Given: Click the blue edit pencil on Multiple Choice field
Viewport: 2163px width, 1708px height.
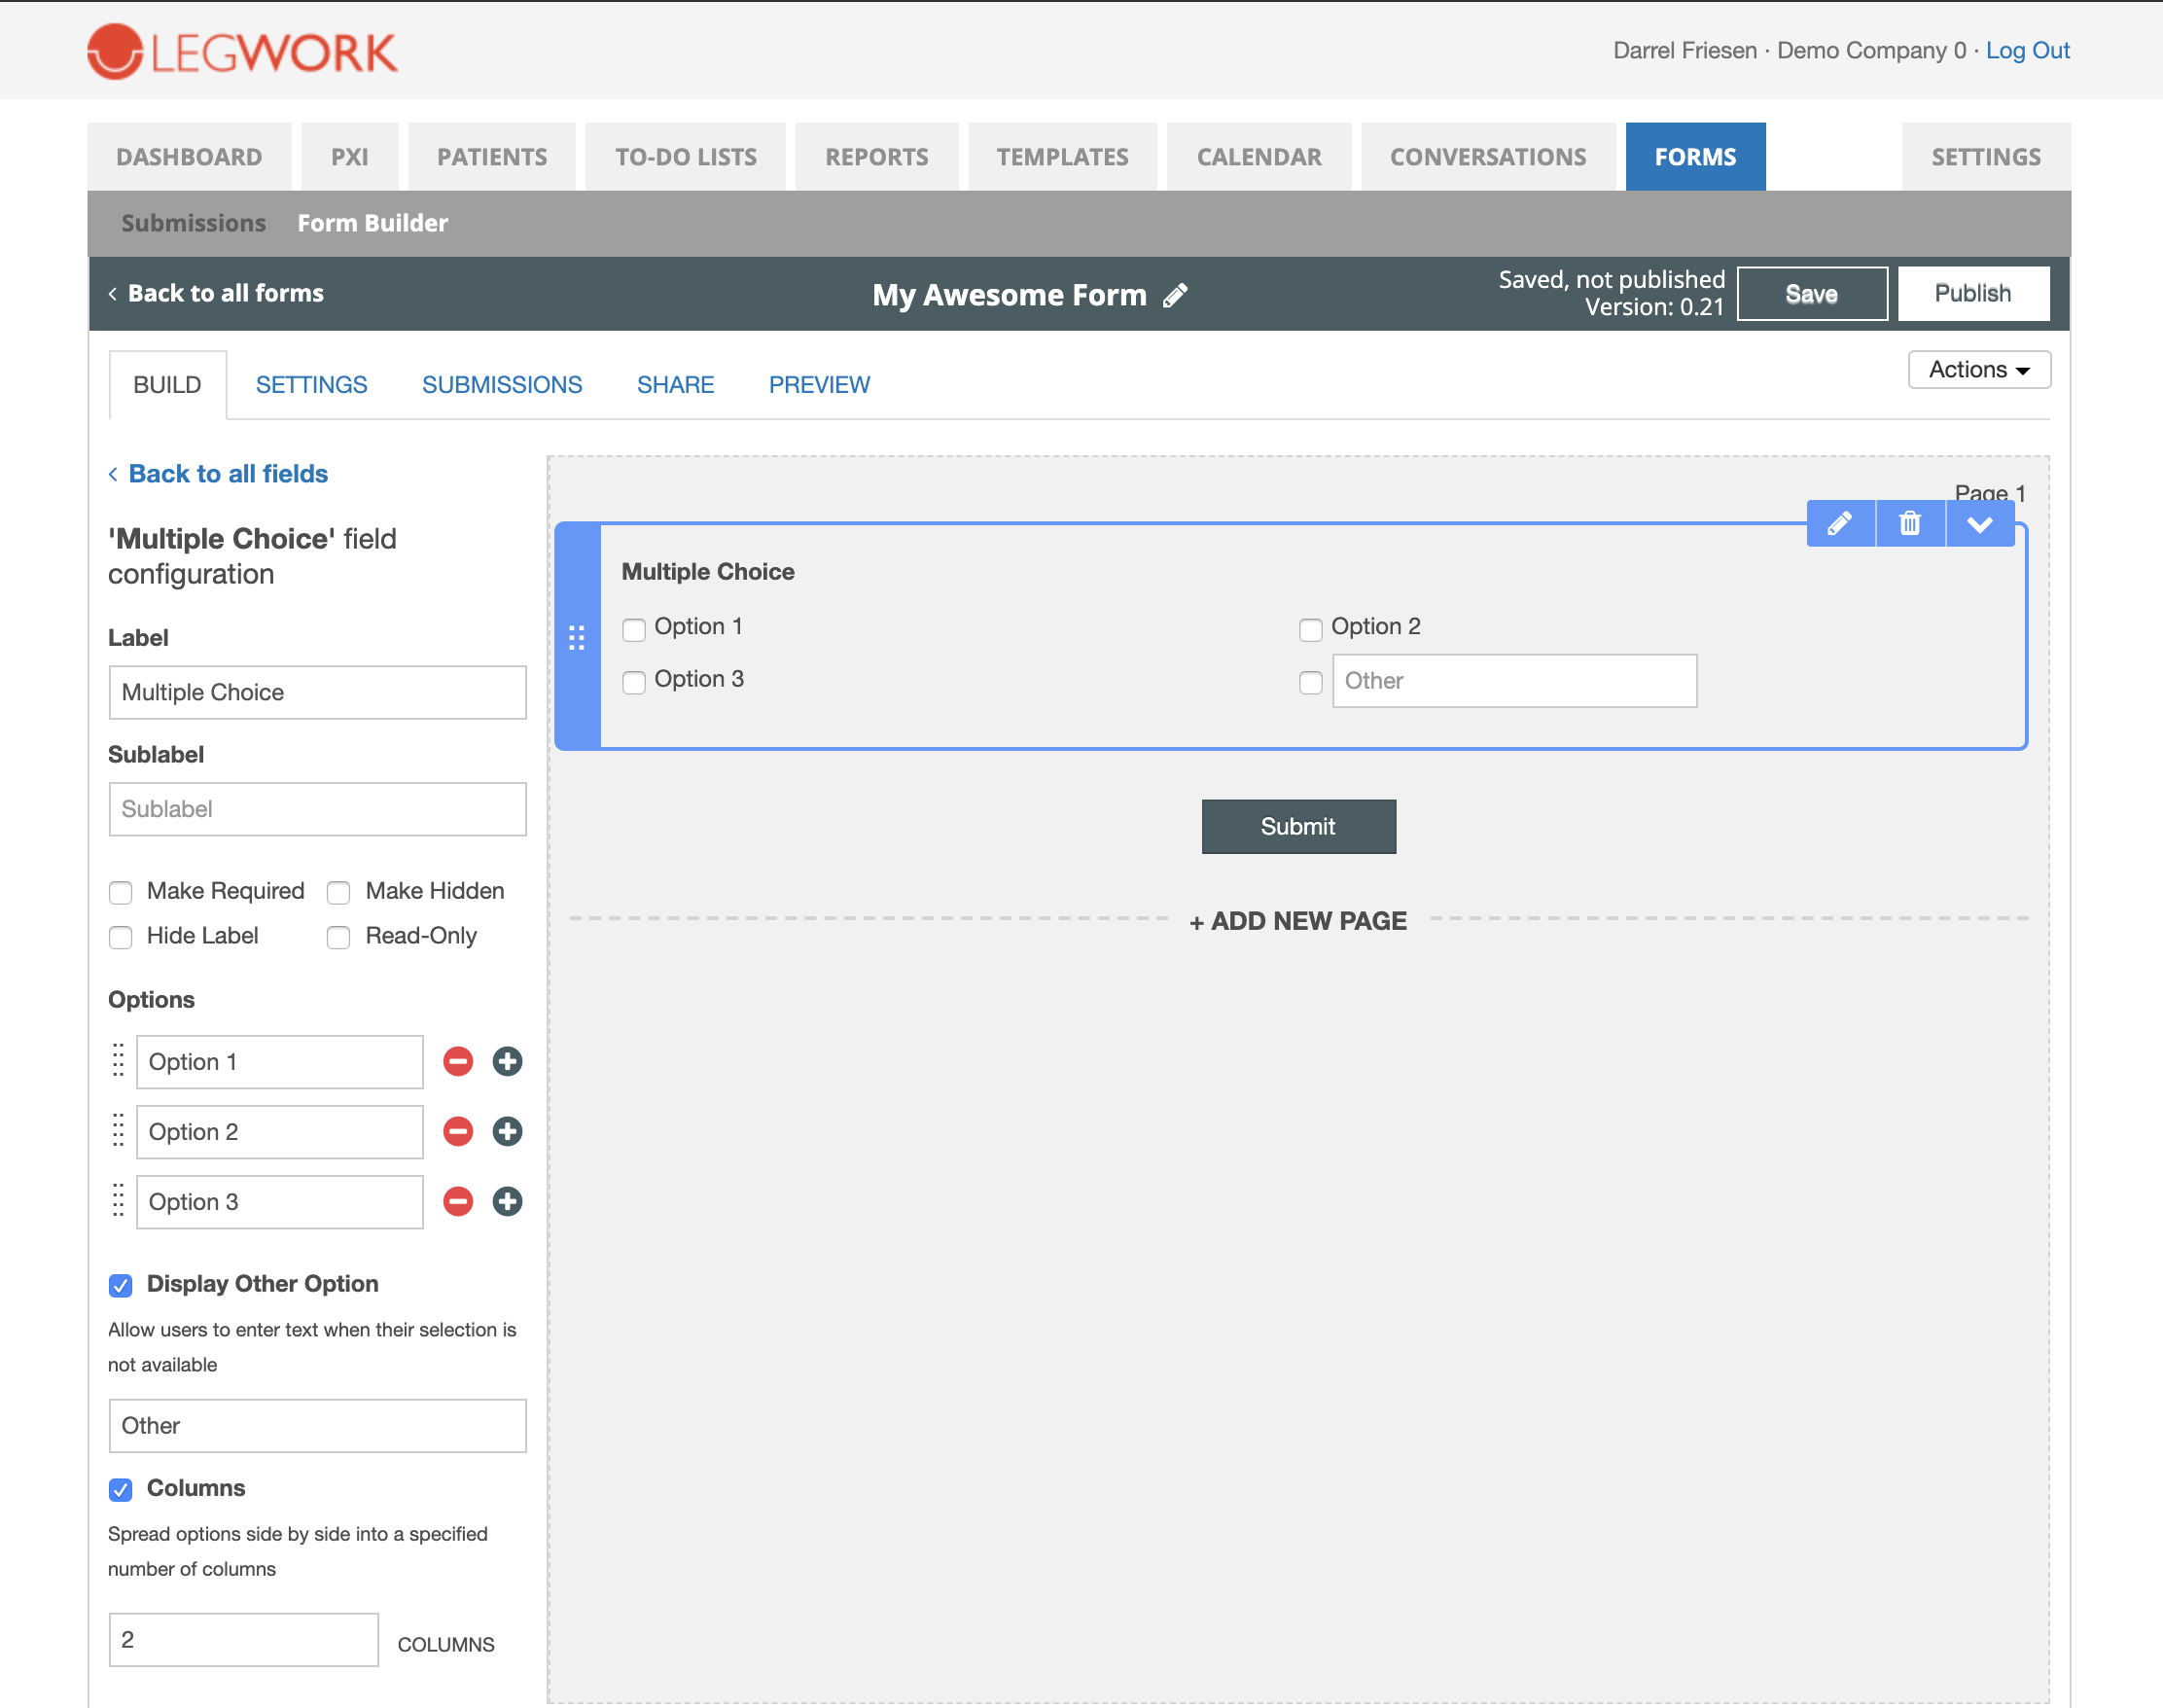Looking at the screenshot, I should tap(1840, 523).
